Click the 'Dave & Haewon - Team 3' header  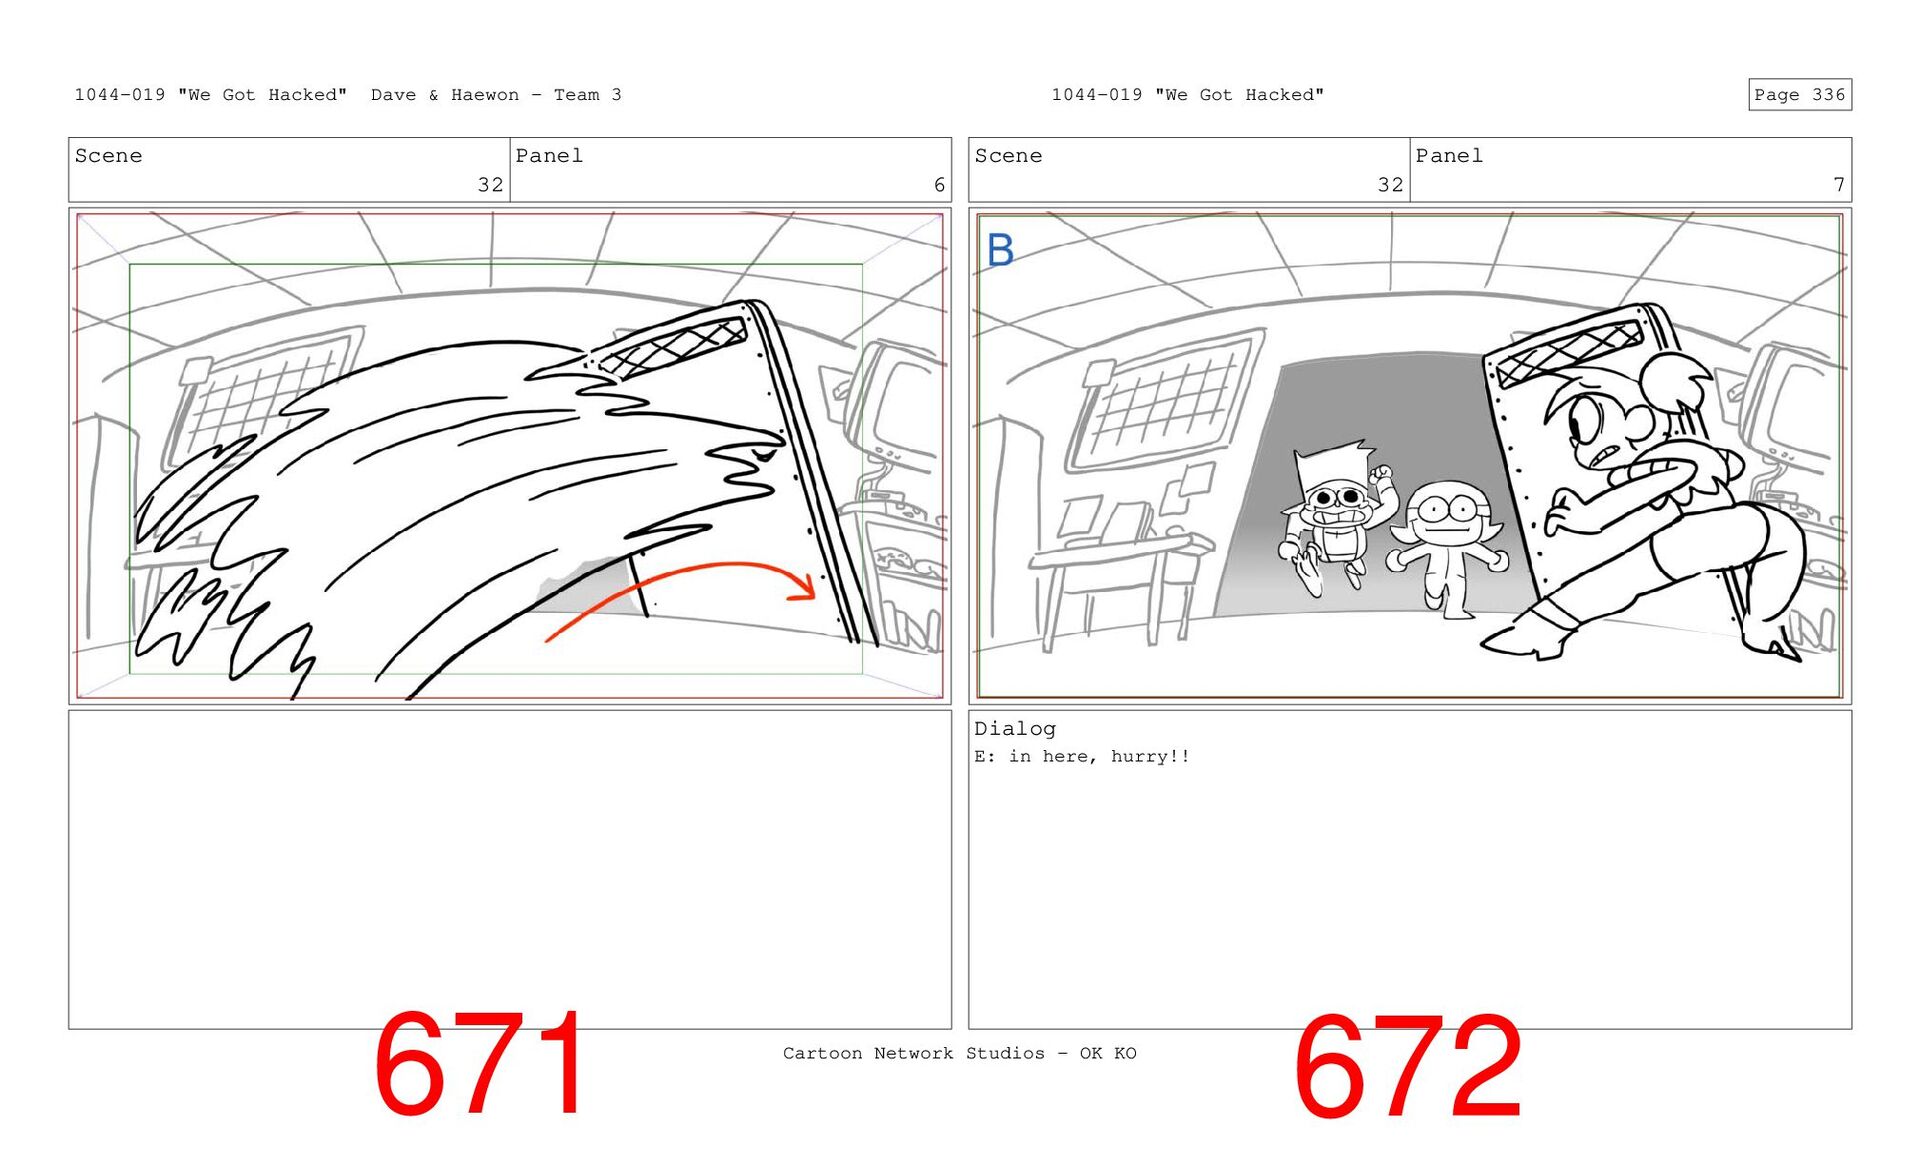496,95
